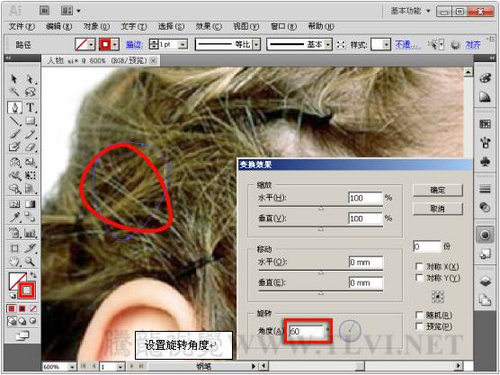The image size is (500, 375).
Task: Select the Type tool
Action: click(x=30, y=107)
